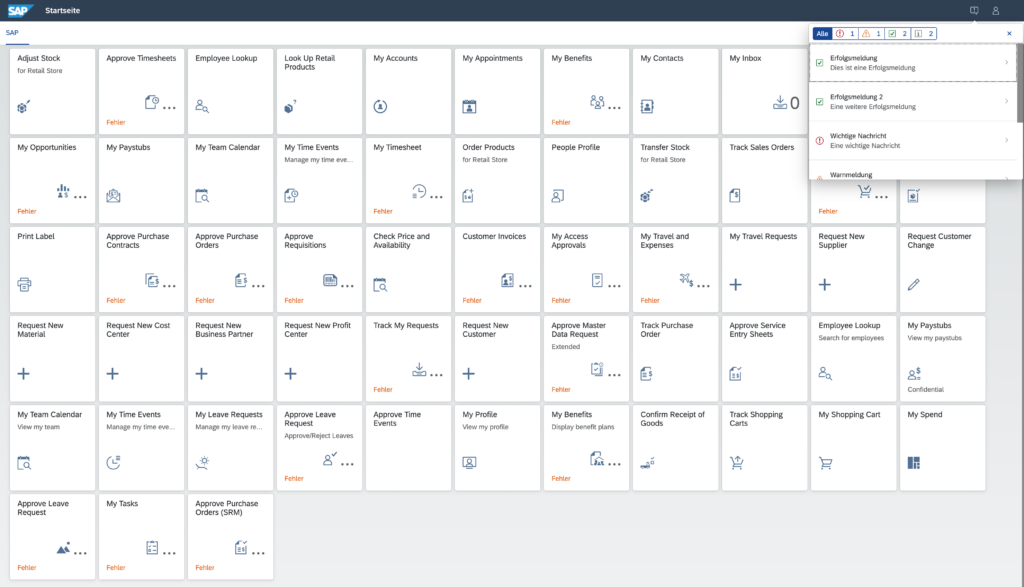Expand the Erfolgsmeldung notification chevron

point(1008,63)
